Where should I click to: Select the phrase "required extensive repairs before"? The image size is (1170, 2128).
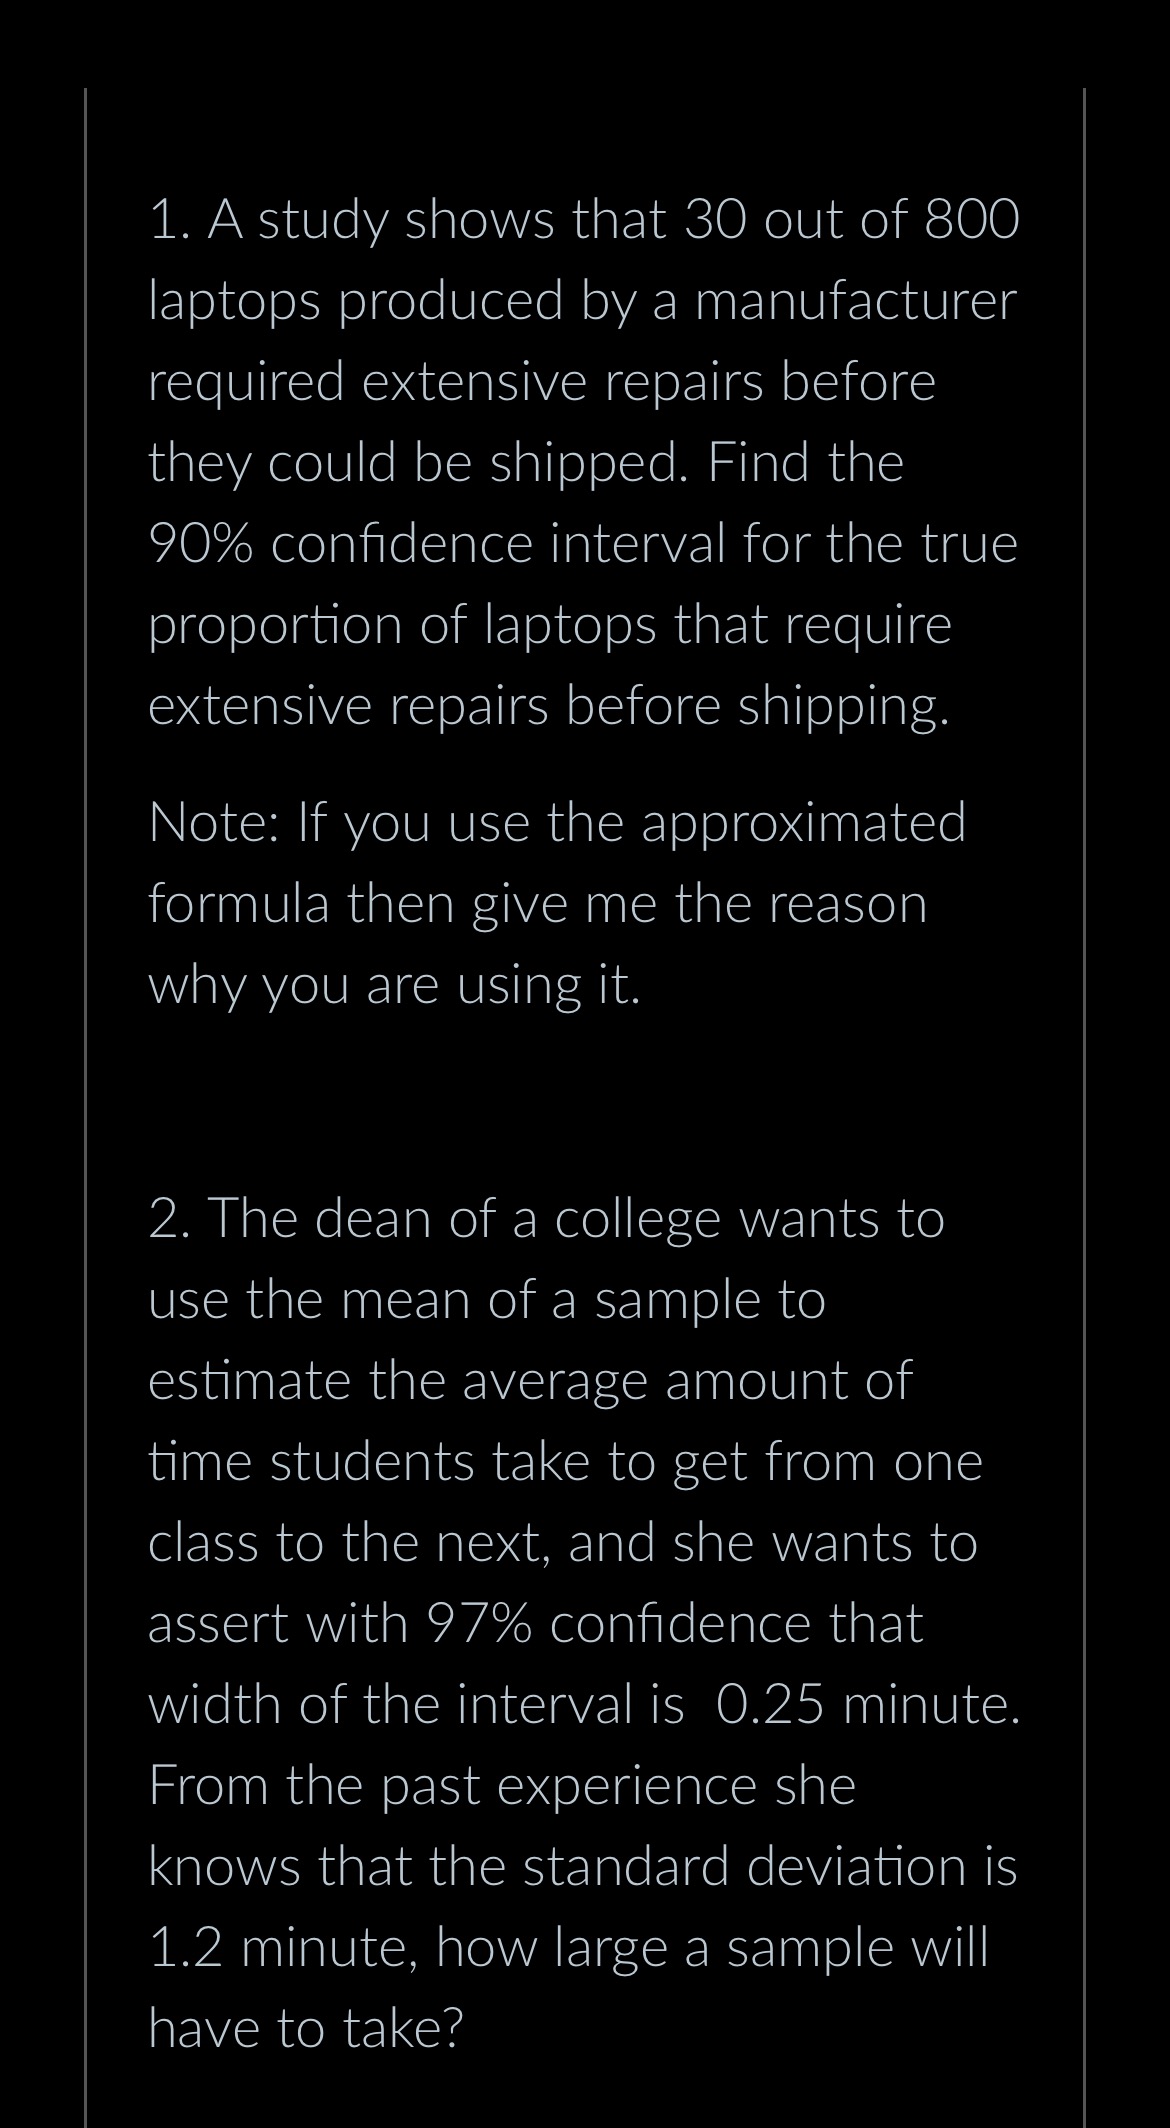542,382
